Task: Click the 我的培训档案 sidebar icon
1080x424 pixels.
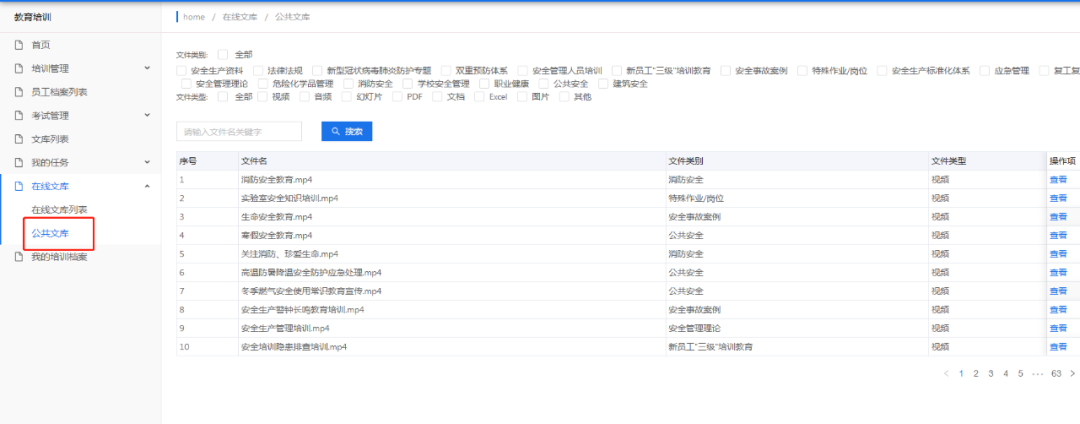Action: 18,257
